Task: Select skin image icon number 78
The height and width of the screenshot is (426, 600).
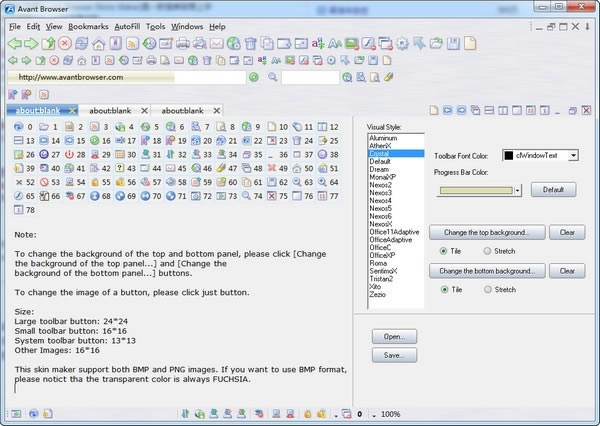Action: (18, 210)
